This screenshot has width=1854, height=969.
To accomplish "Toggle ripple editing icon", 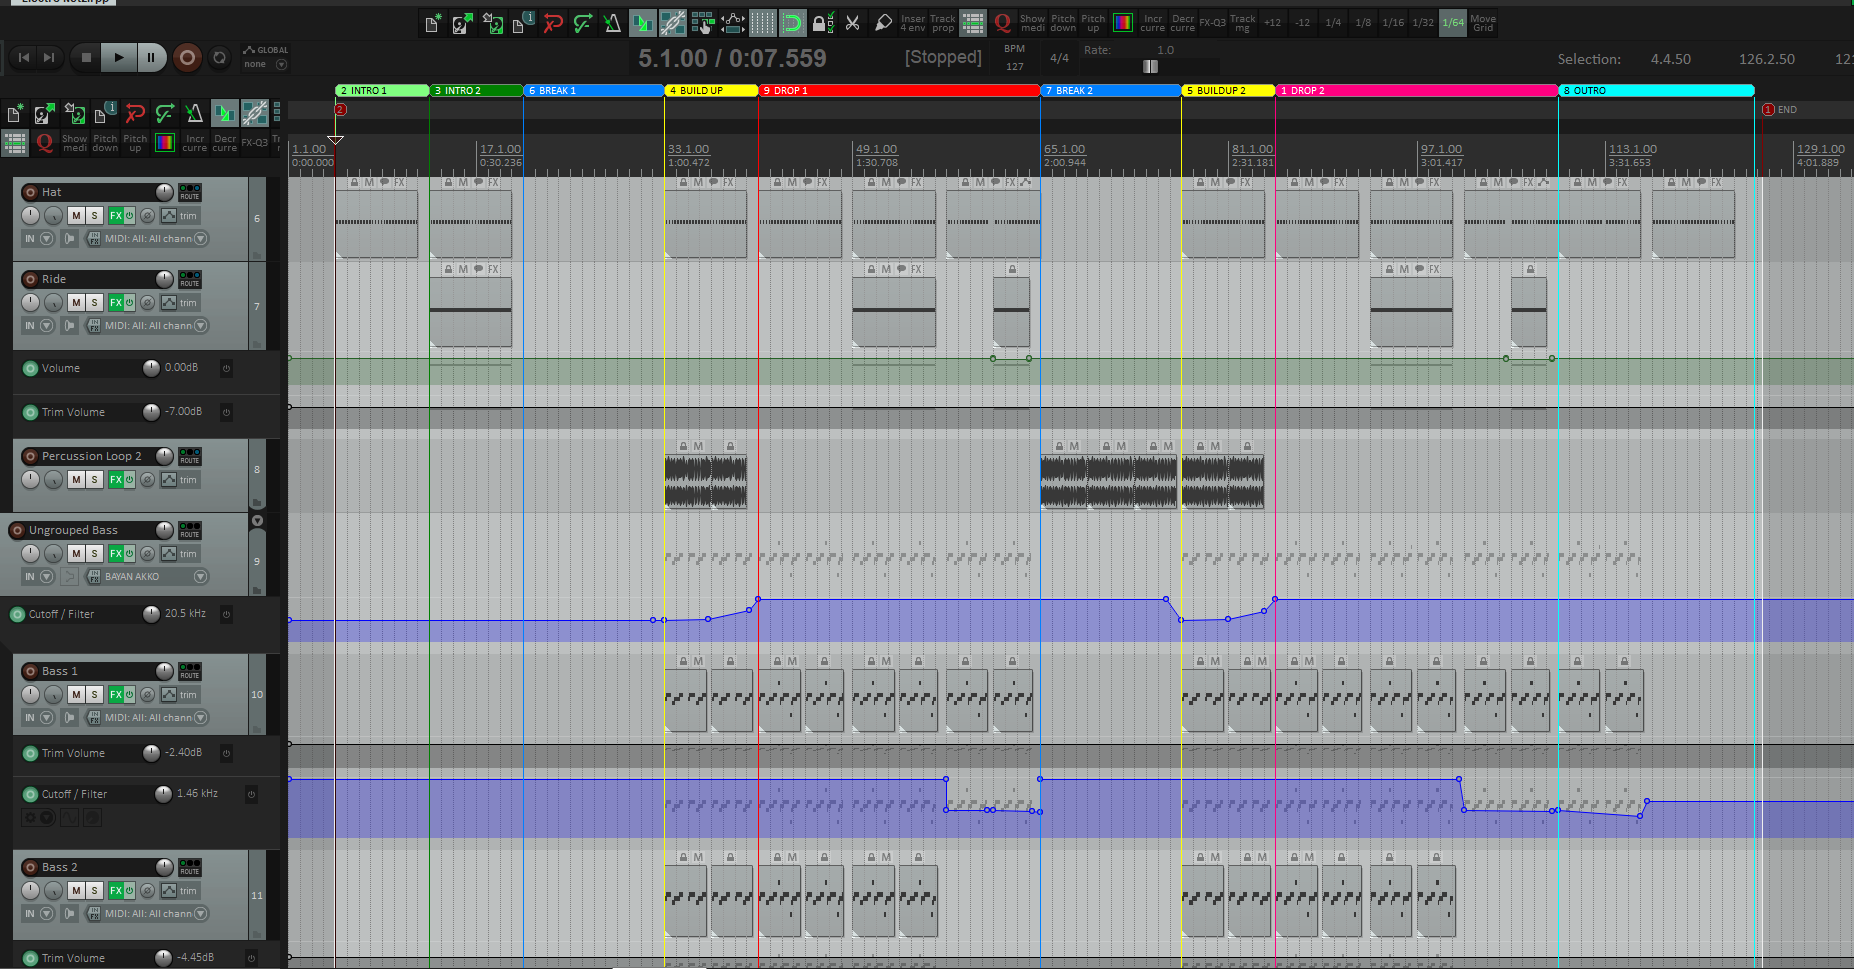I will pyautogui.click(x=703, y=23).
